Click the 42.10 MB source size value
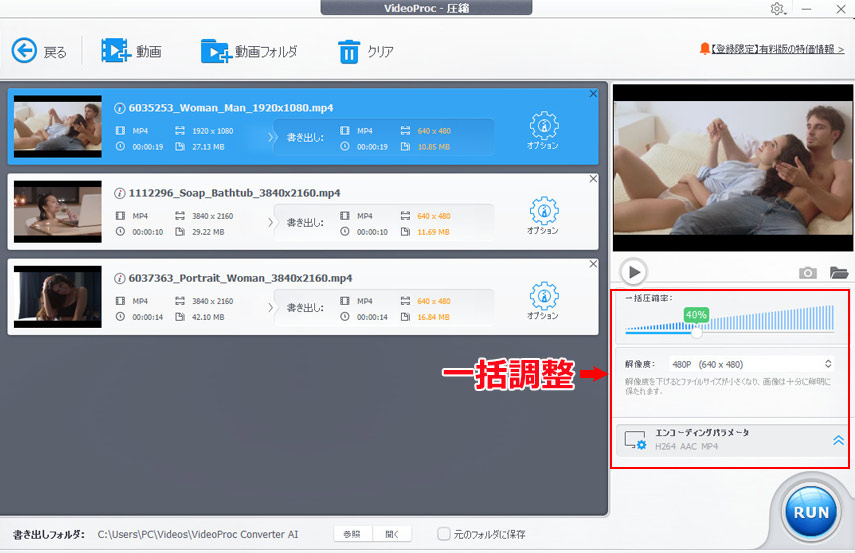The width and height of the screenshot is (855, 553). pos(208,317)
